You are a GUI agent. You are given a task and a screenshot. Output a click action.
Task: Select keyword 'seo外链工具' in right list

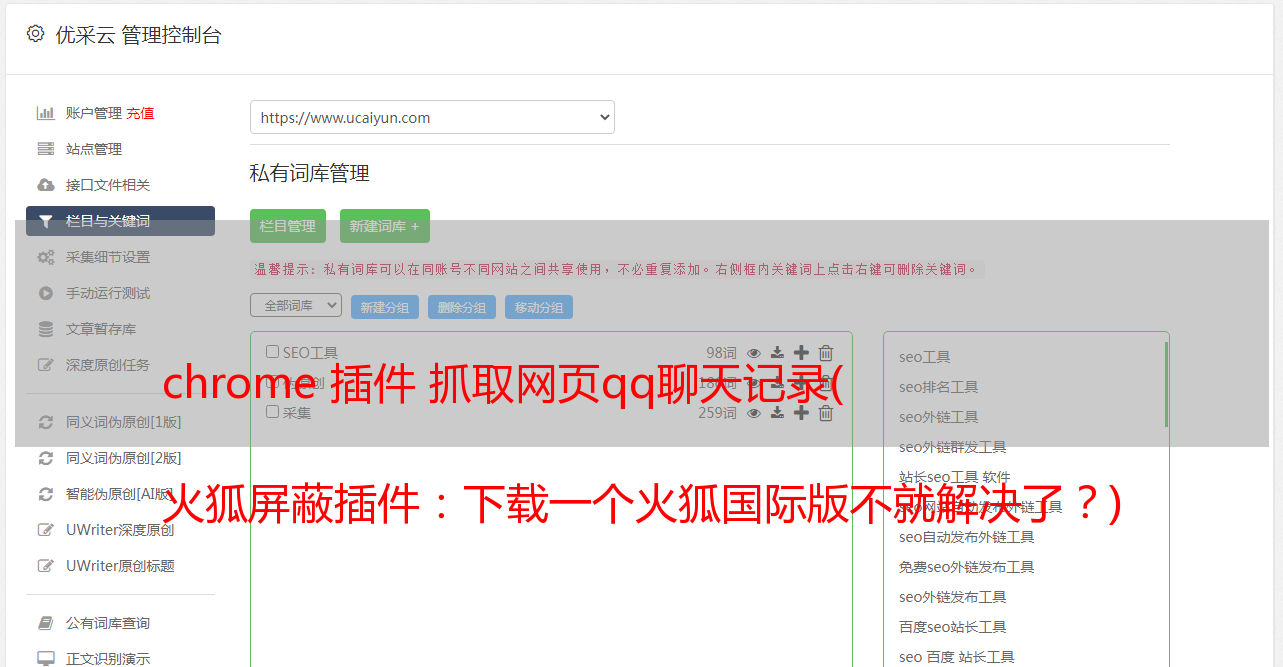(x=939, y=417)
